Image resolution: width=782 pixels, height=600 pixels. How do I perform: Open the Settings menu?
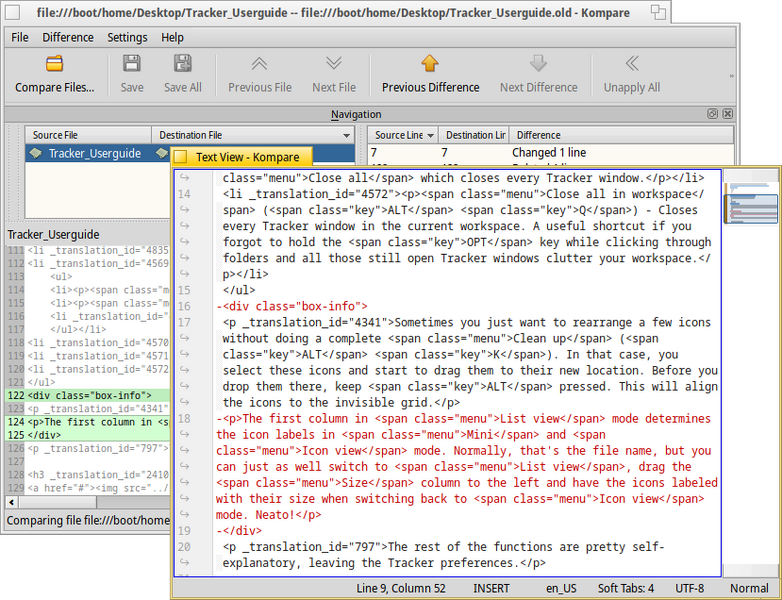click(127, 37)
